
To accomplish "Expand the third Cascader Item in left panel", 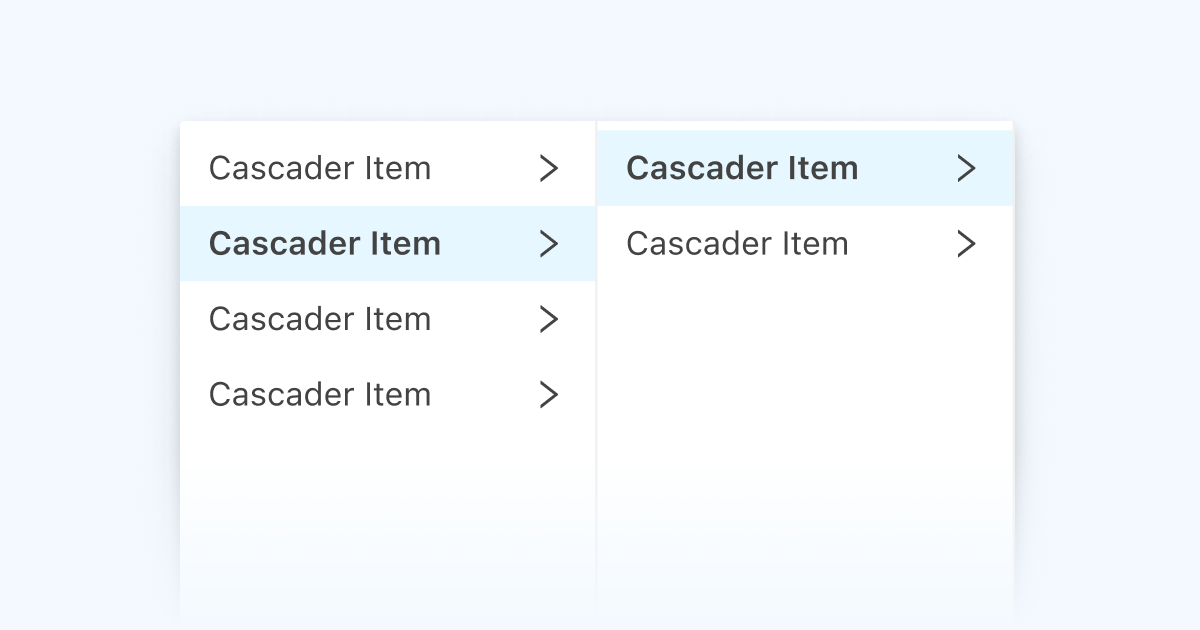I will (x=549, y=319).
